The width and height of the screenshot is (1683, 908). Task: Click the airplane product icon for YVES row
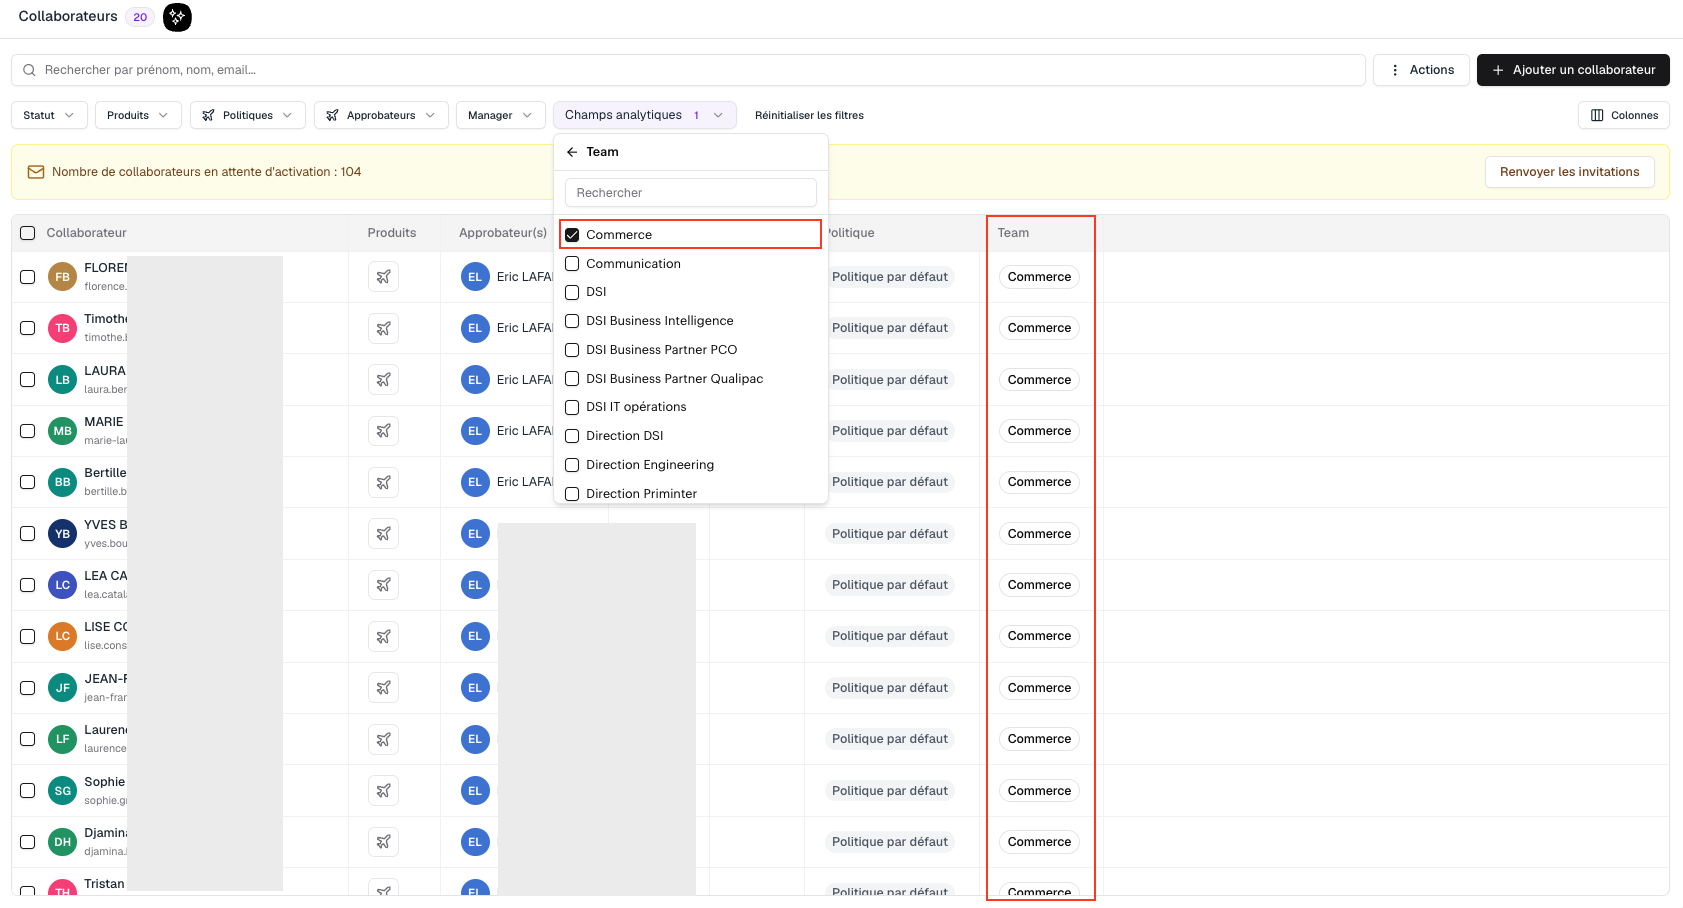383,534
